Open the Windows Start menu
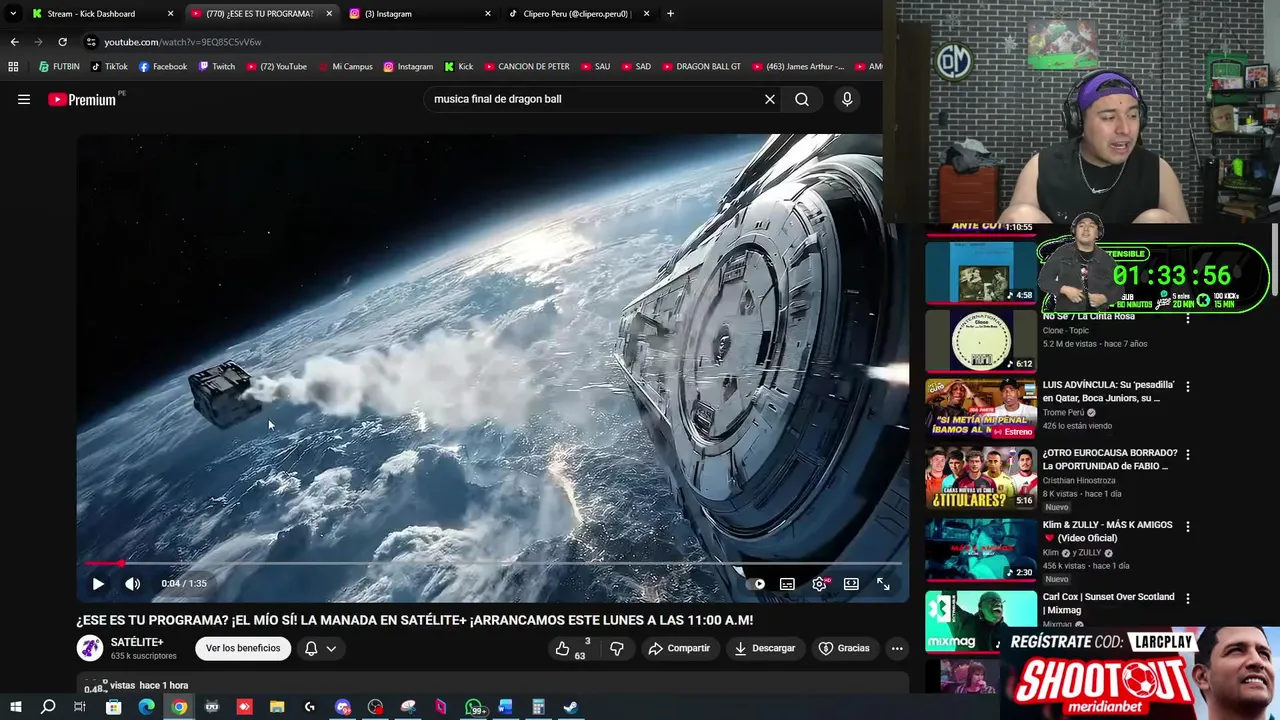Image resolution: width=1280 pixels, height=720 pixels. click(x=15, y=707)
